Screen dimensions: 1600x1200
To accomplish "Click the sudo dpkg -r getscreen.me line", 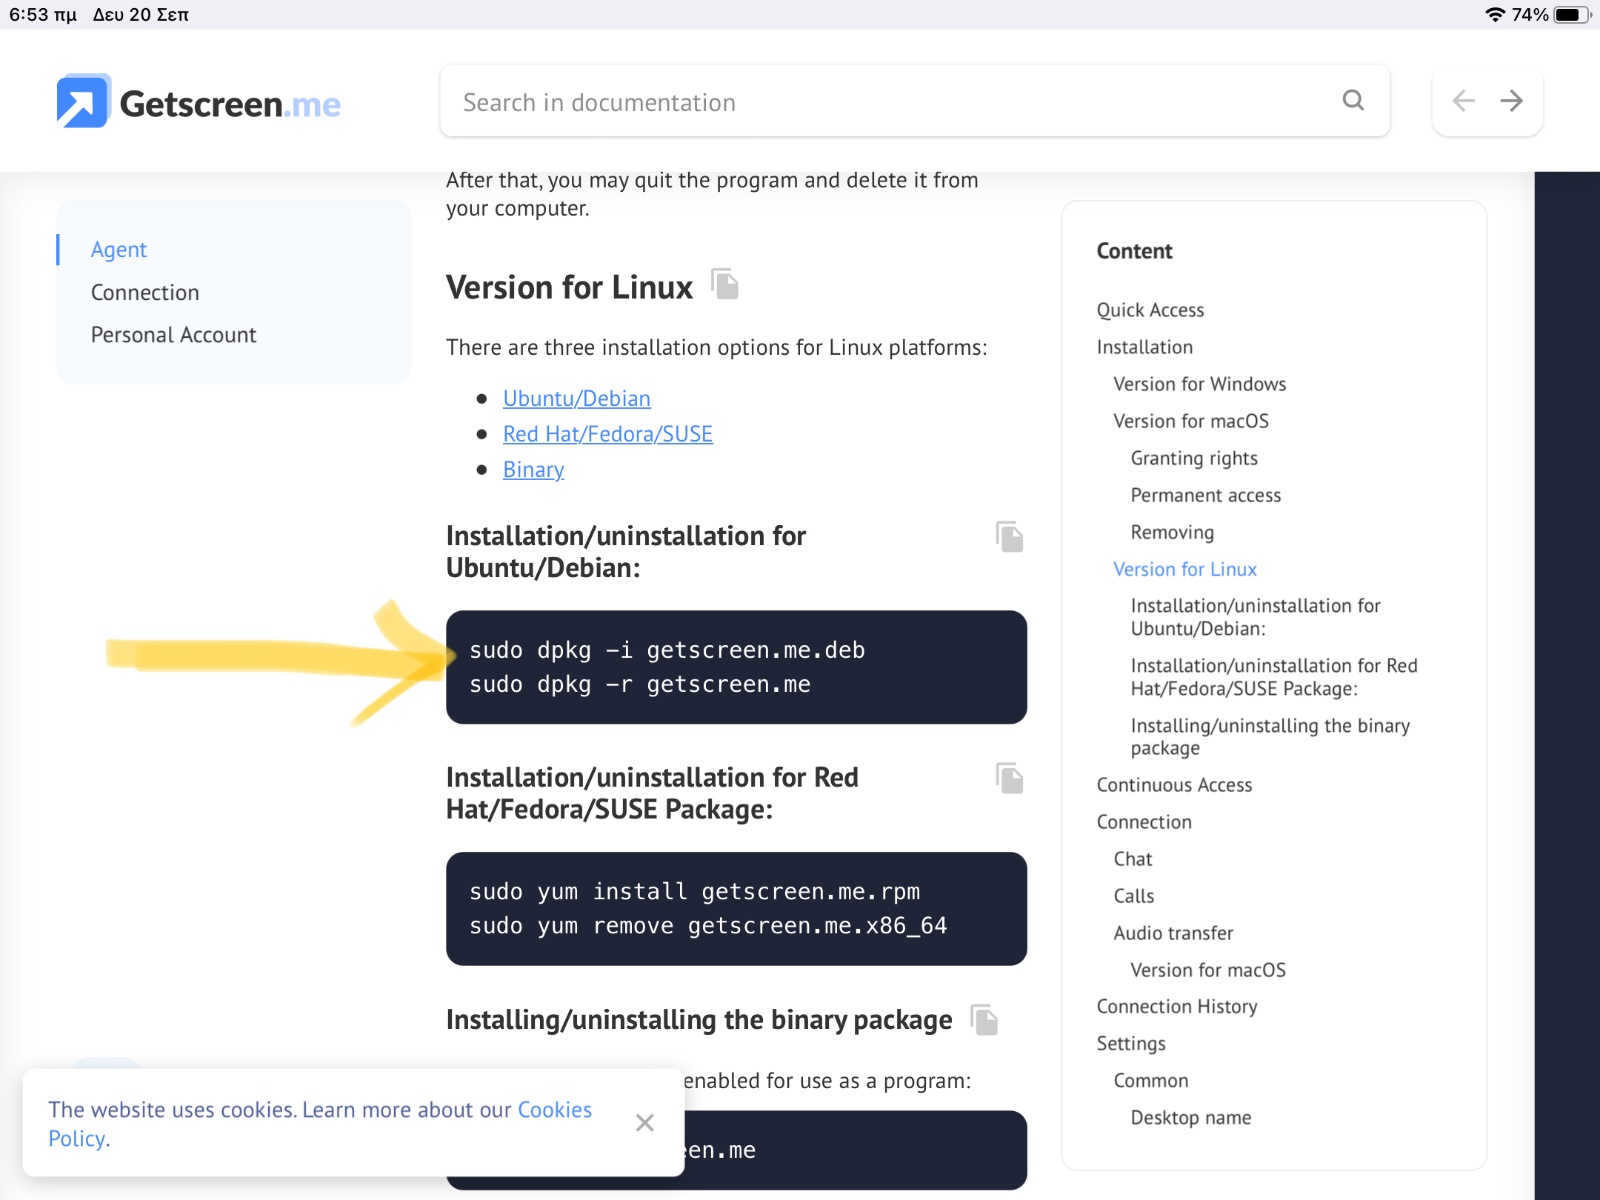I will pyautogui.click(x=640, y=684).
